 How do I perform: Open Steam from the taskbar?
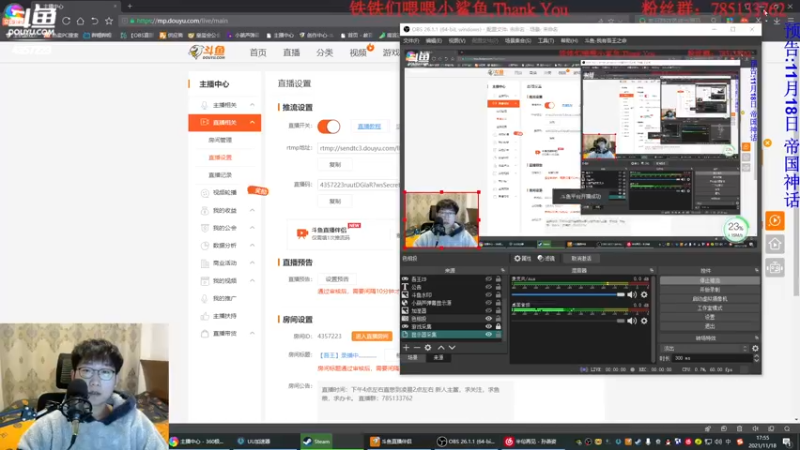pos(316,441)
